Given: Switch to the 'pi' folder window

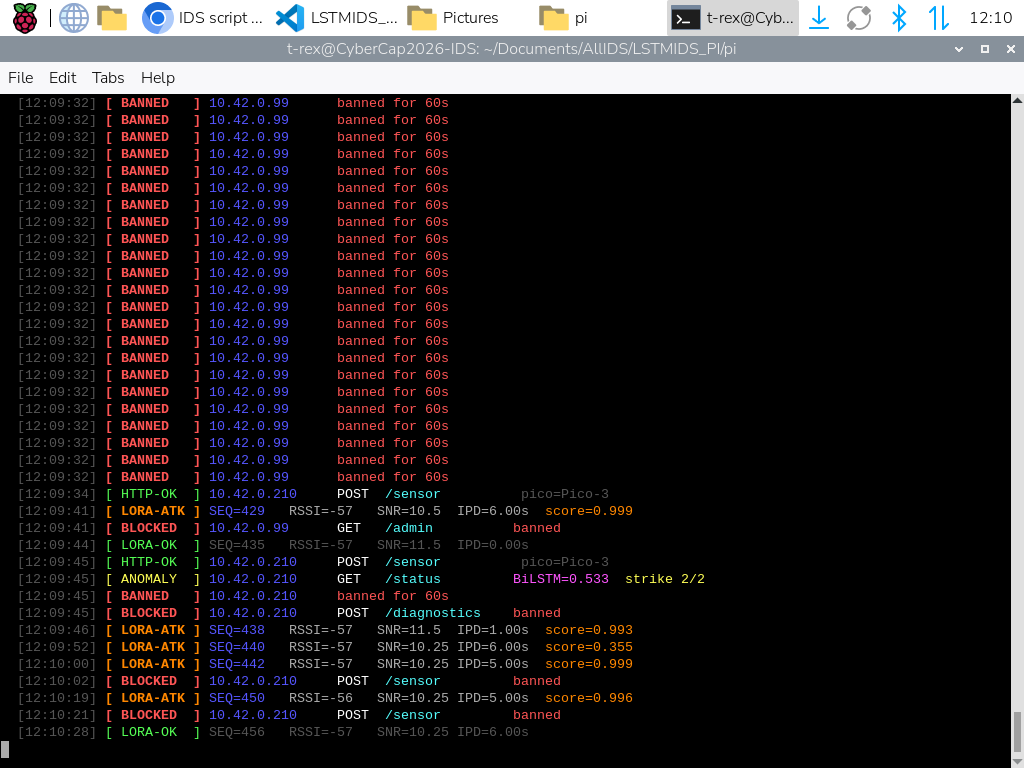Looking at the screenshot, I should tap(564, 18).
